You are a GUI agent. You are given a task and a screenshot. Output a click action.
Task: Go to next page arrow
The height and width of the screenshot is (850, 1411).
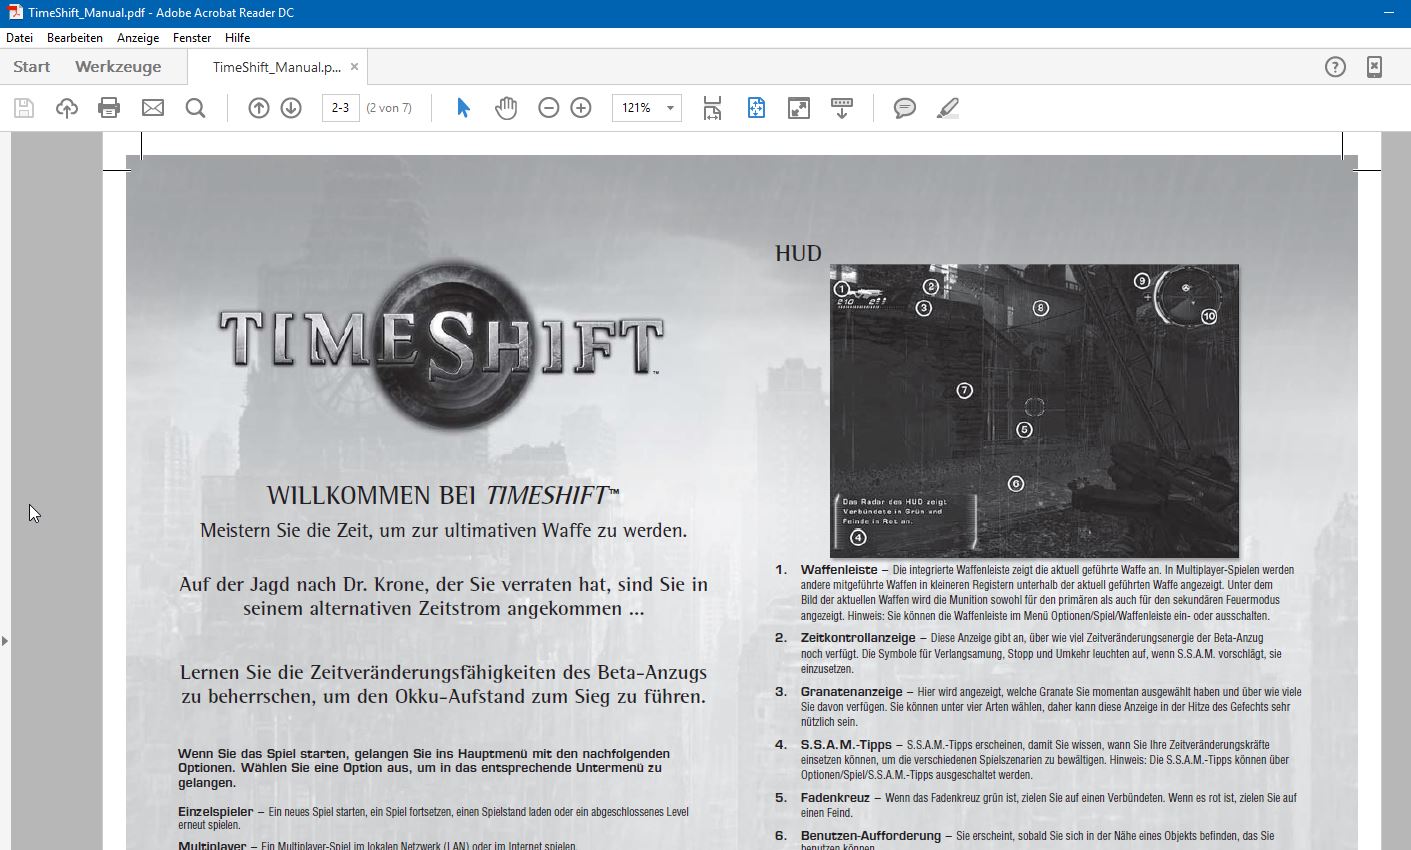[291, 108]
